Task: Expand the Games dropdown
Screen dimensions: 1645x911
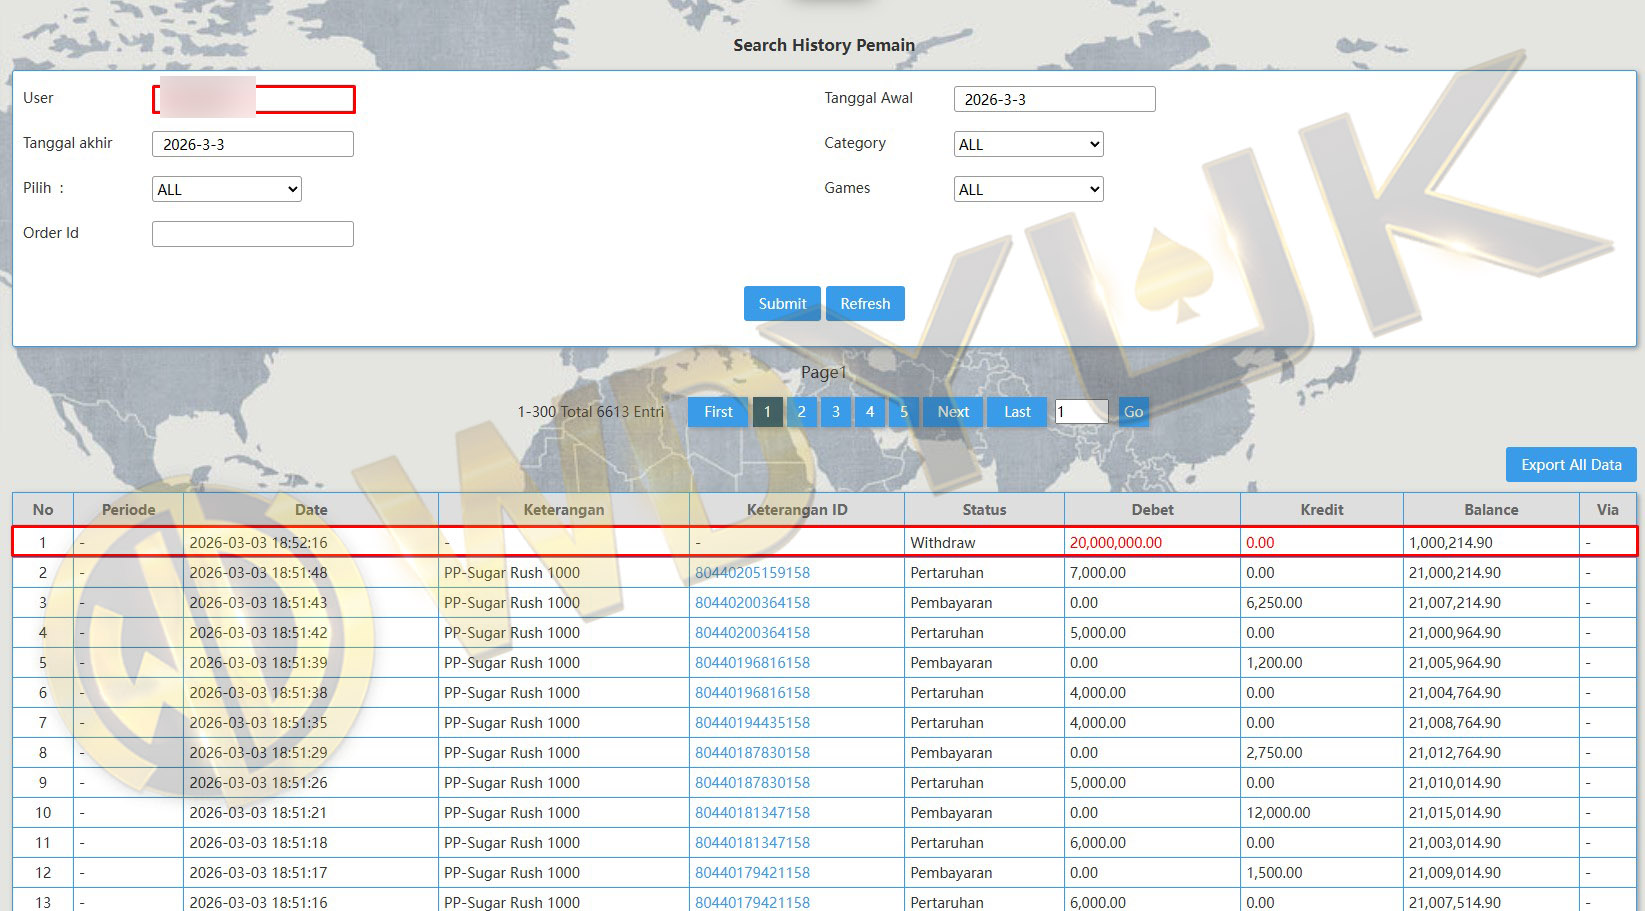Action: click(x=1028, y=190)
